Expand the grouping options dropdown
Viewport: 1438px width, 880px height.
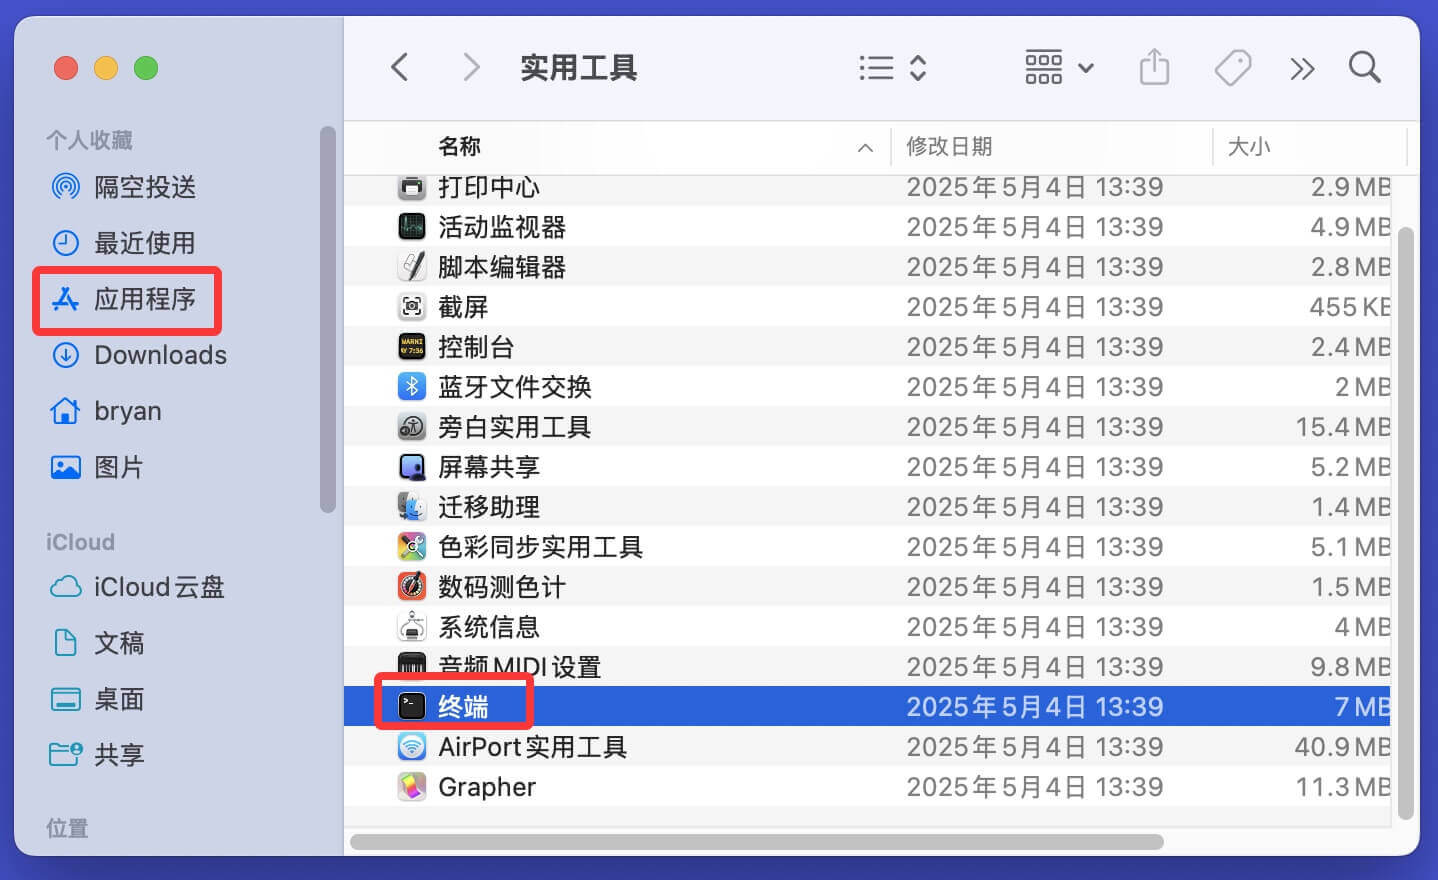click(1059, 68)
